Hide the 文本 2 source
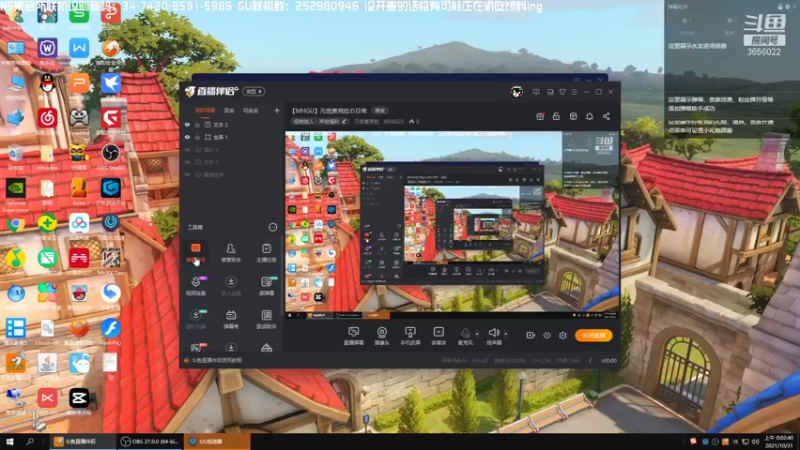 click(187, 124)
